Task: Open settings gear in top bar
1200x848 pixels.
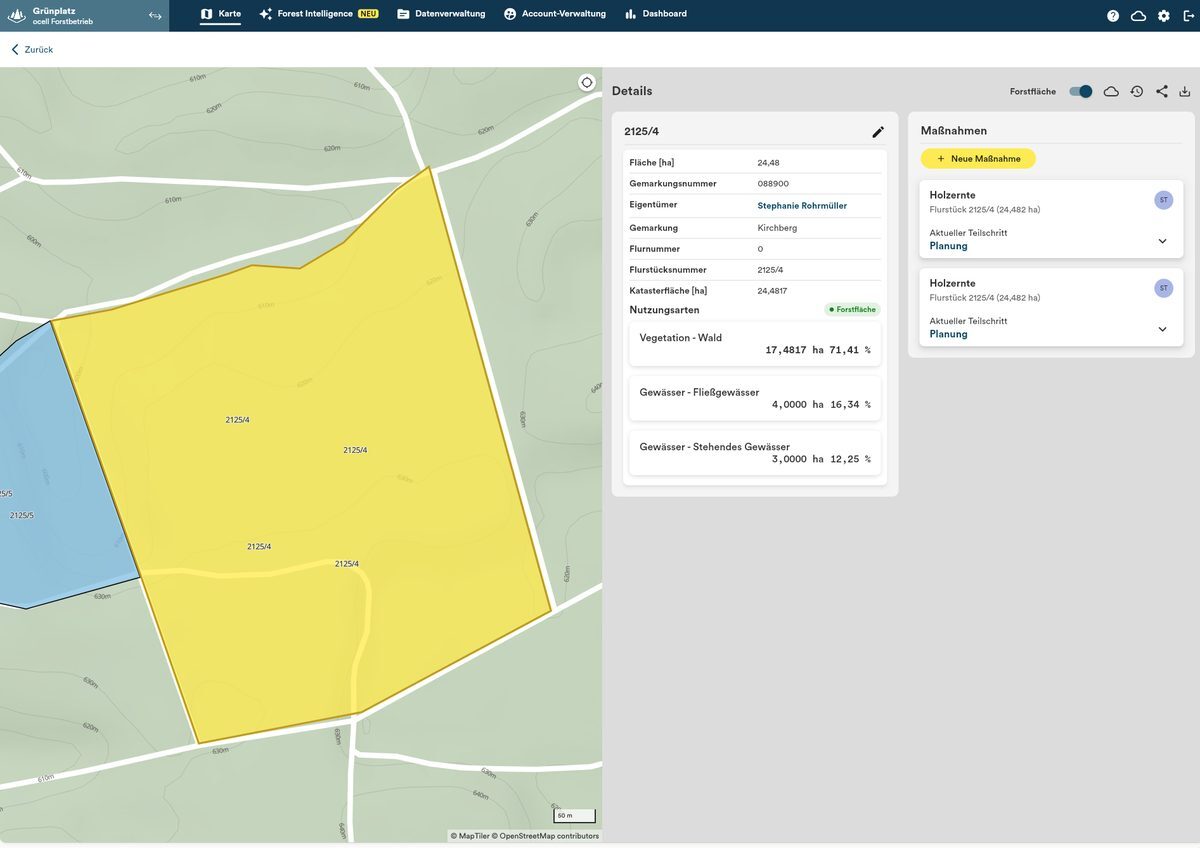Action: tap(1164, 16)
